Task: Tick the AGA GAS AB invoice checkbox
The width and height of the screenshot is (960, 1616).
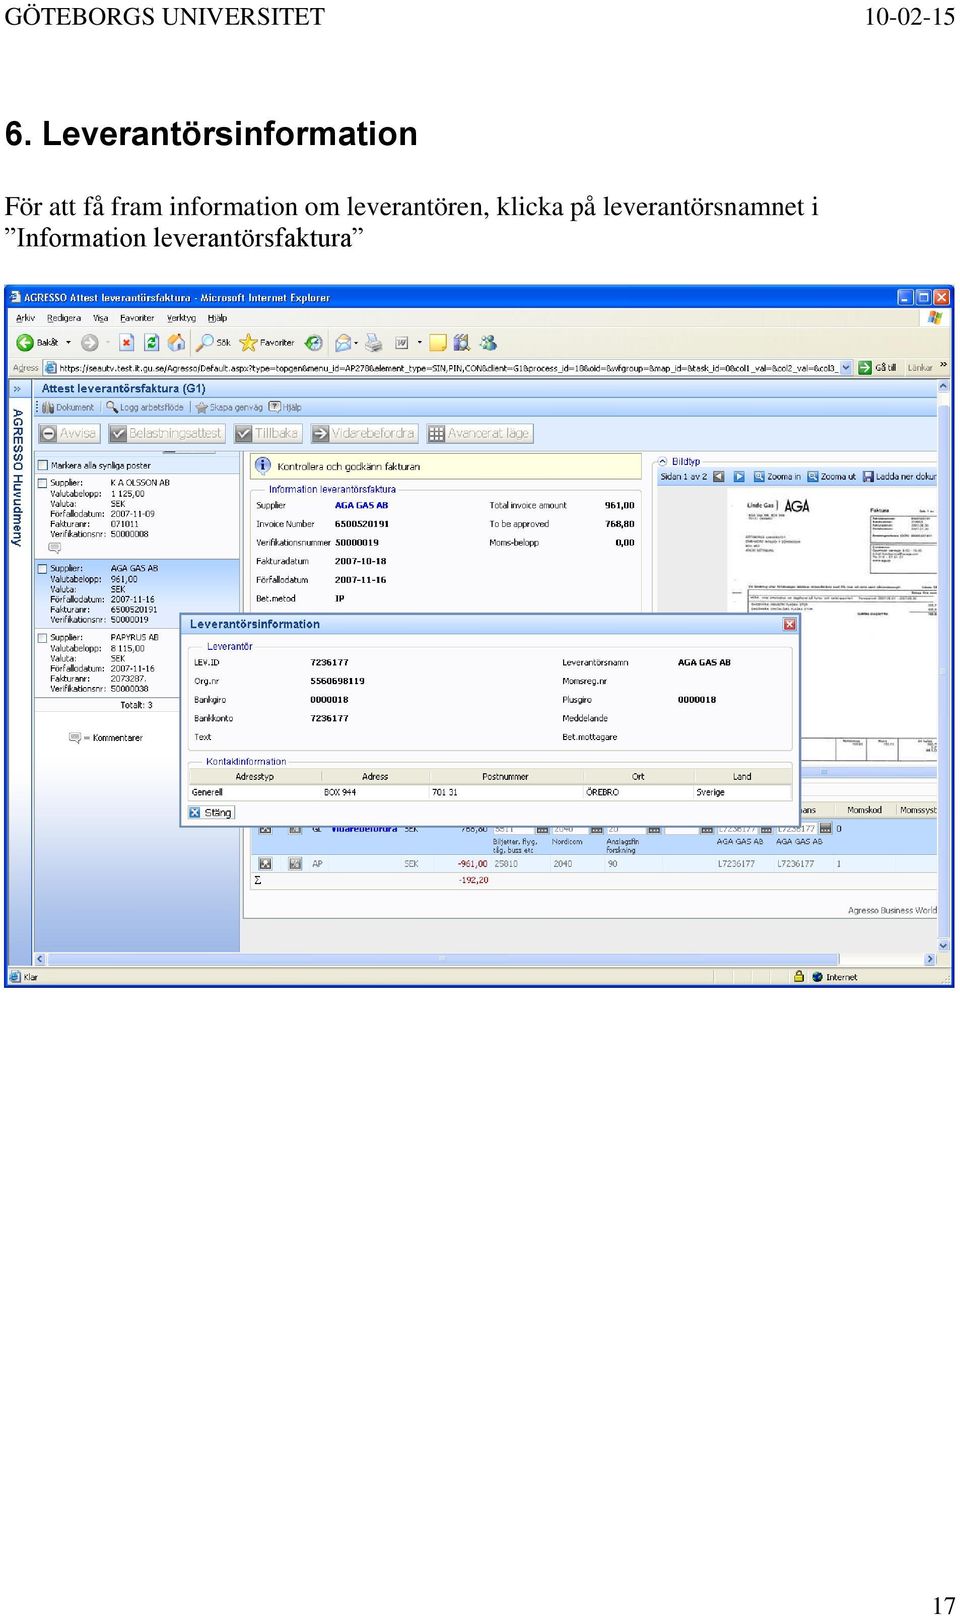Action: (x=43, y=569)
